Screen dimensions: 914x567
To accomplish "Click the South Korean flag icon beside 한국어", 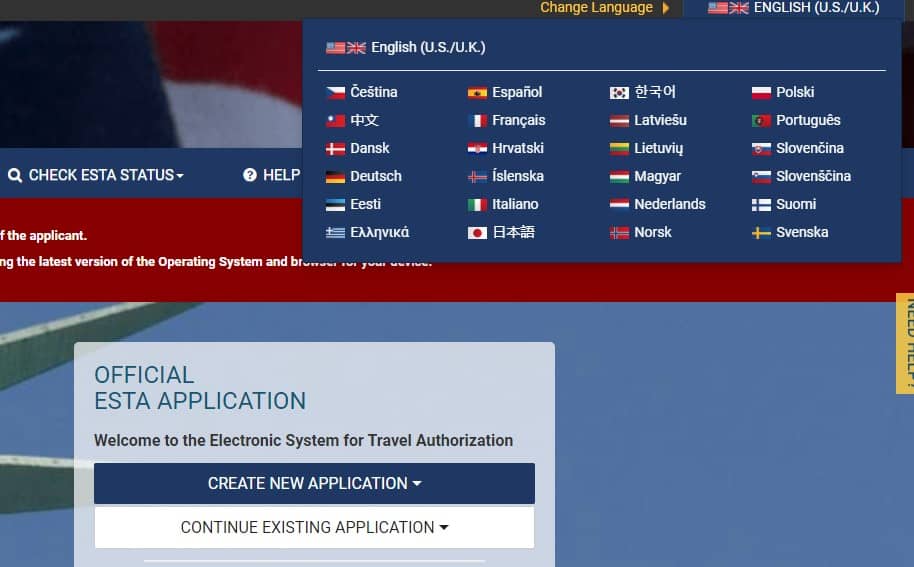I will coord(619,93).
